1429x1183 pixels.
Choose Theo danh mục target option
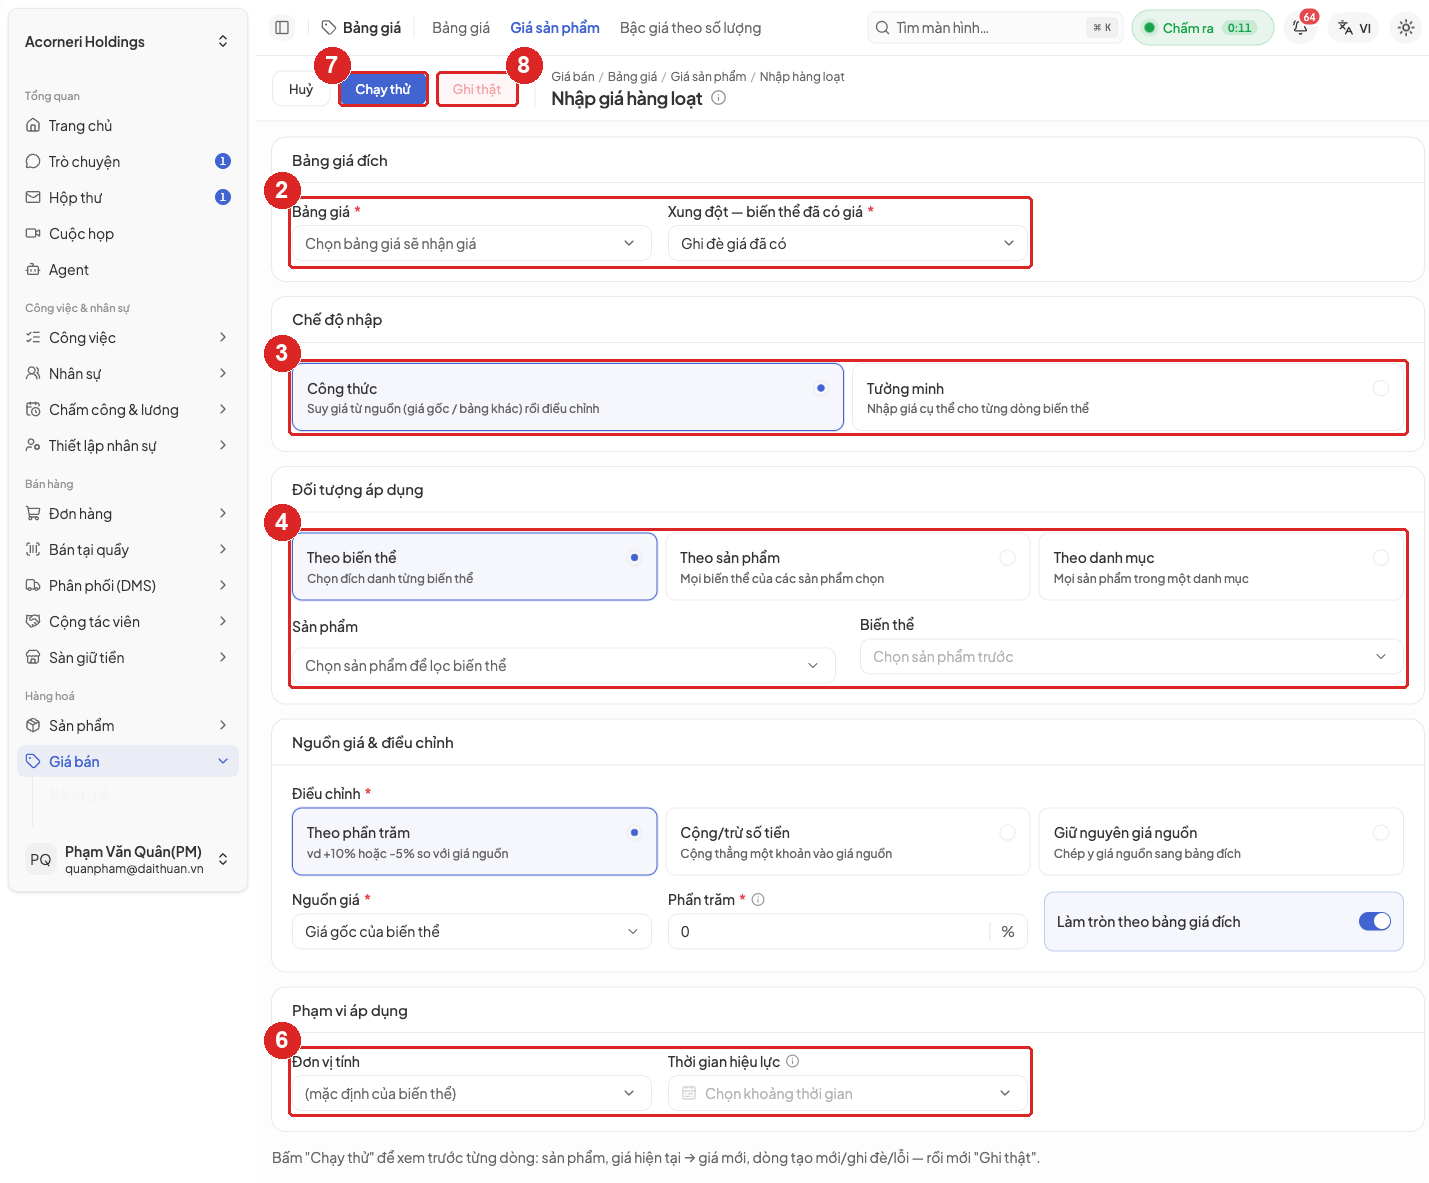point(1221,567)
